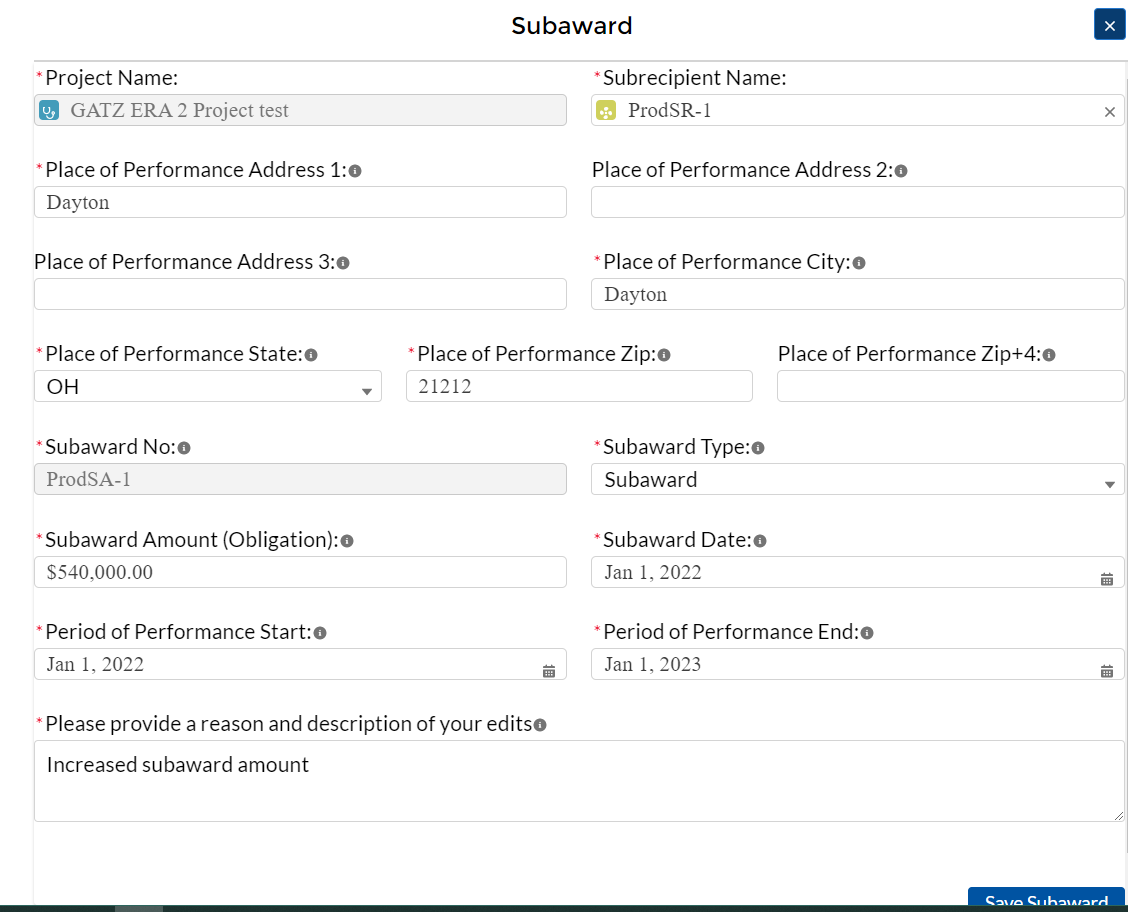Open the Period of Performance End calendar icon

1107,671
